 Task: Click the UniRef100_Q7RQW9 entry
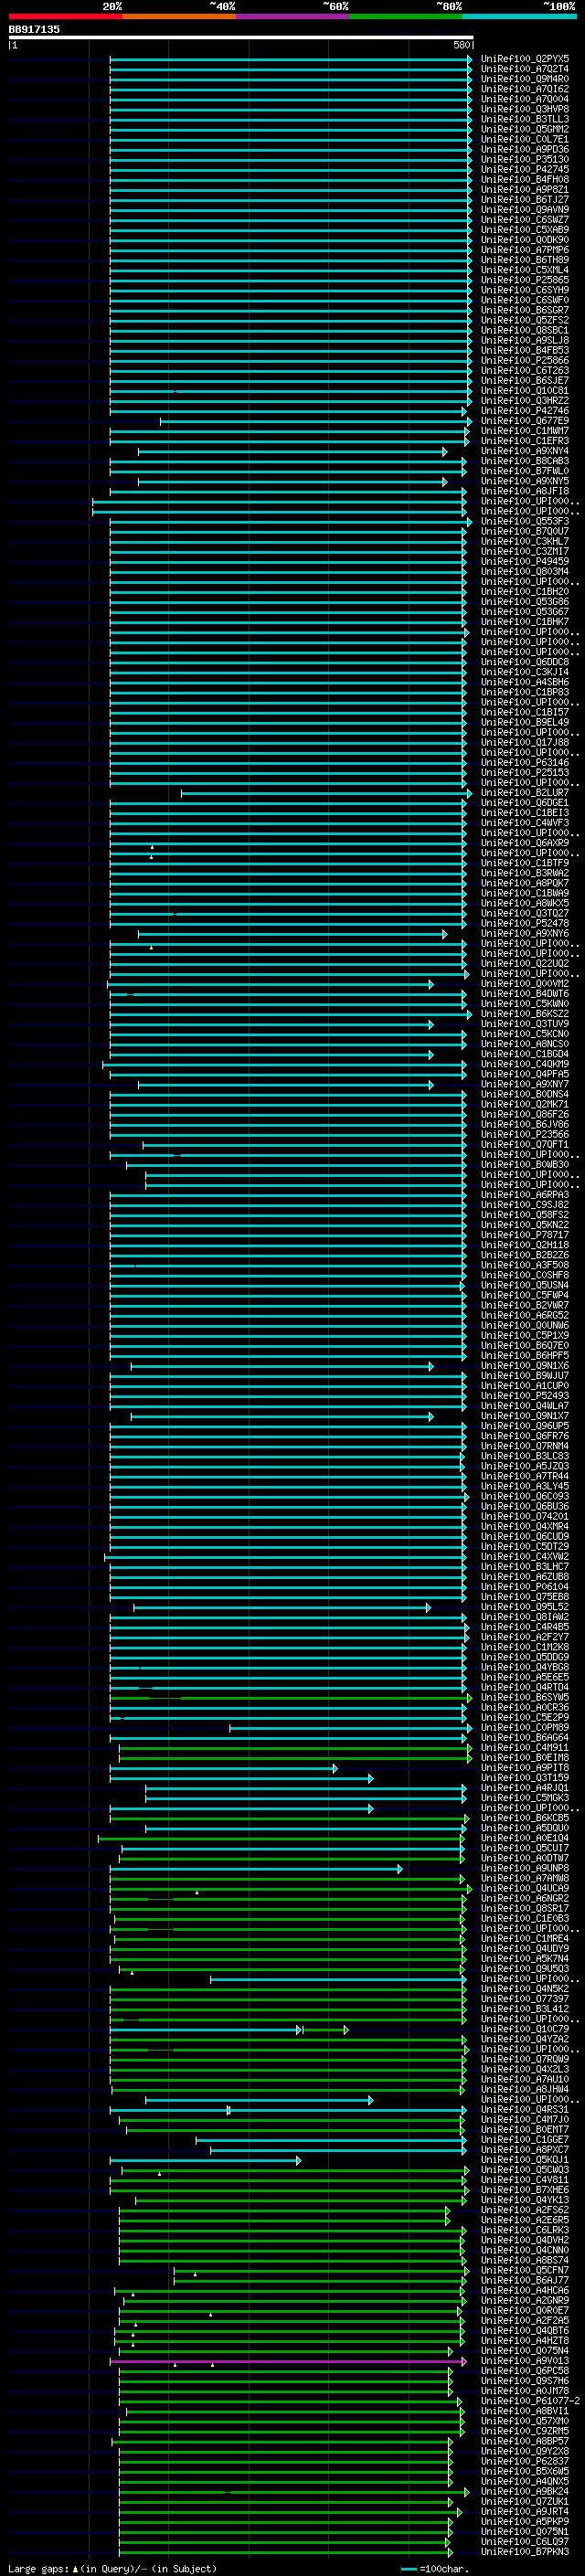[525, 2059]
